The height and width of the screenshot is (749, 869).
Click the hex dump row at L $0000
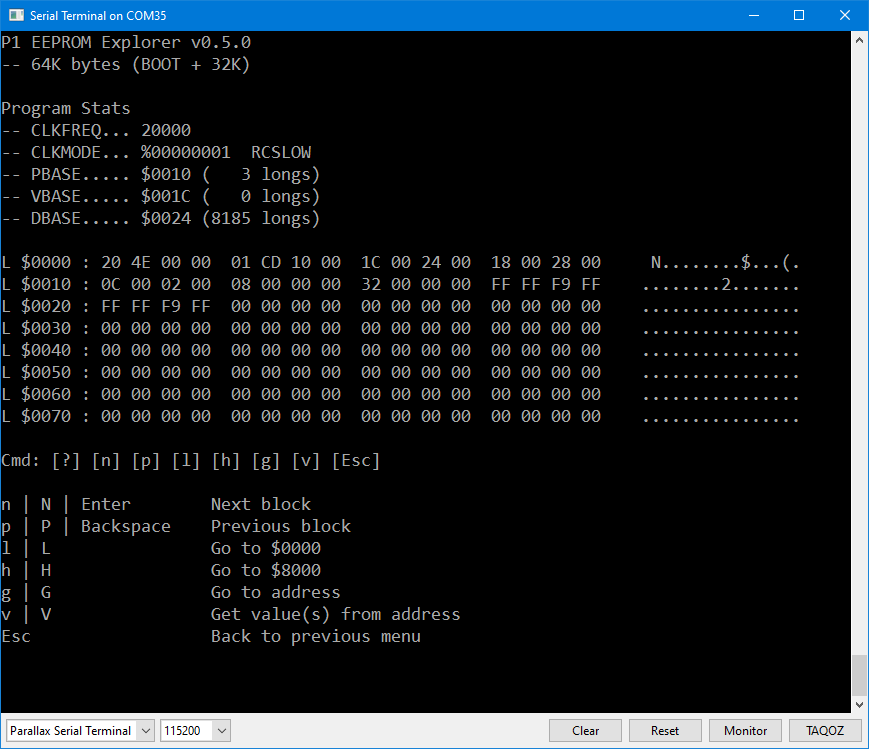300,263
